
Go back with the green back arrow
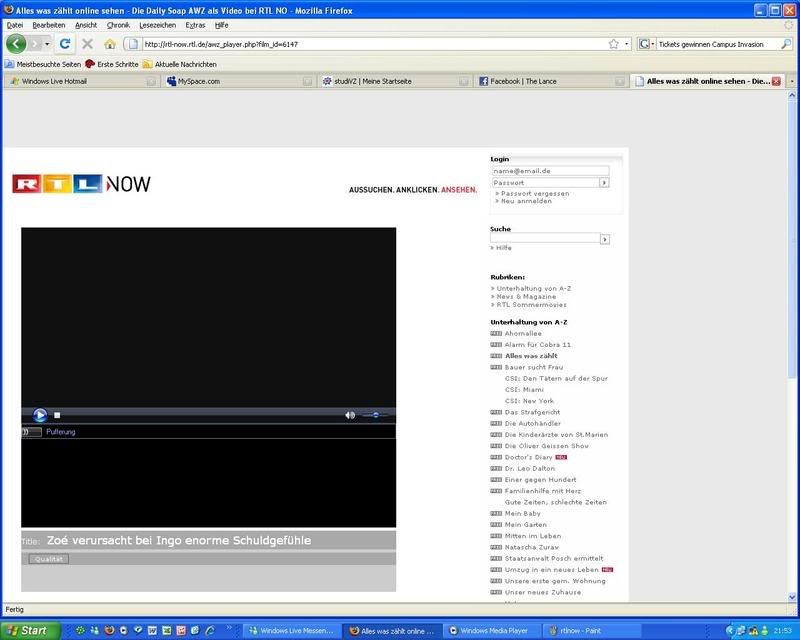[x=16, y=44]
